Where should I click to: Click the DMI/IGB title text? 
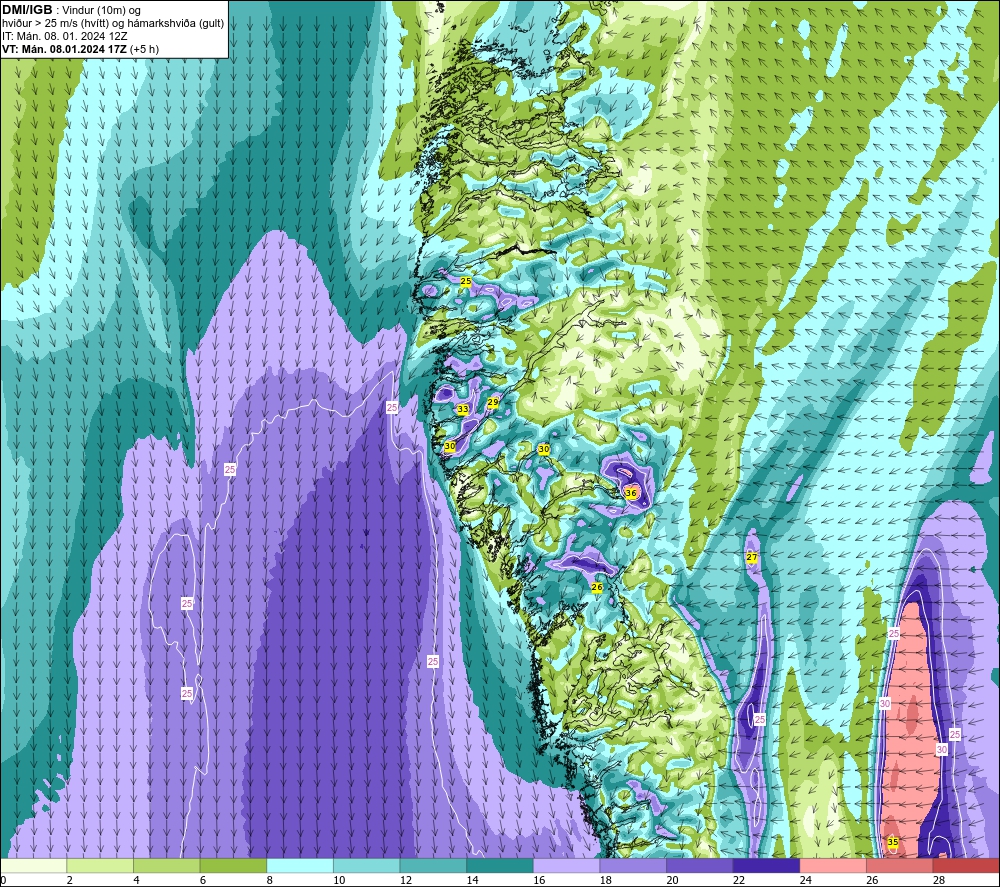(27, 10)
